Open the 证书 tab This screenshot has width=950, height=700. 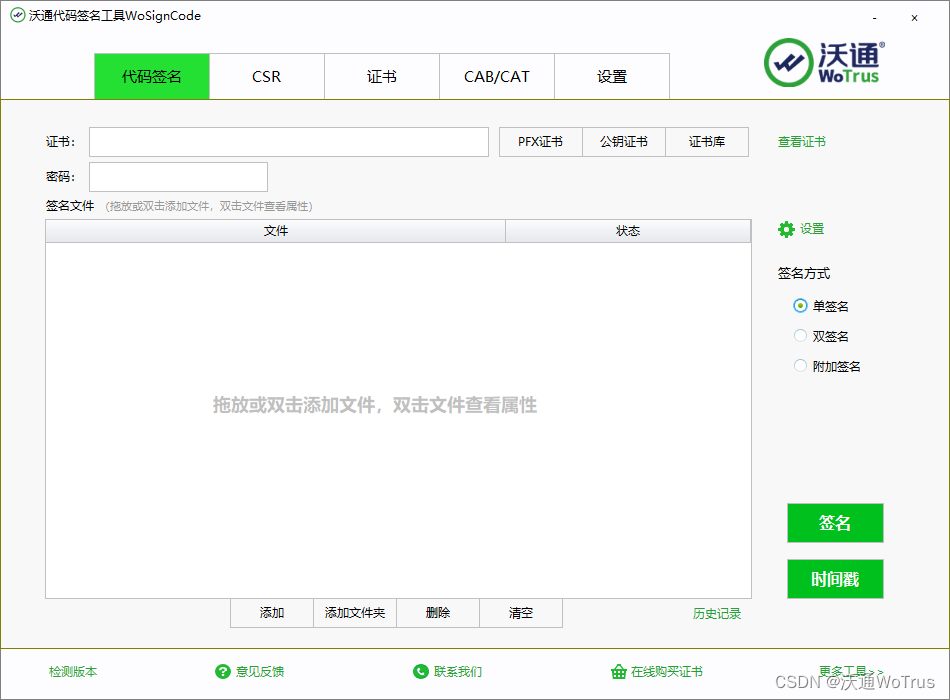point(382,76)
